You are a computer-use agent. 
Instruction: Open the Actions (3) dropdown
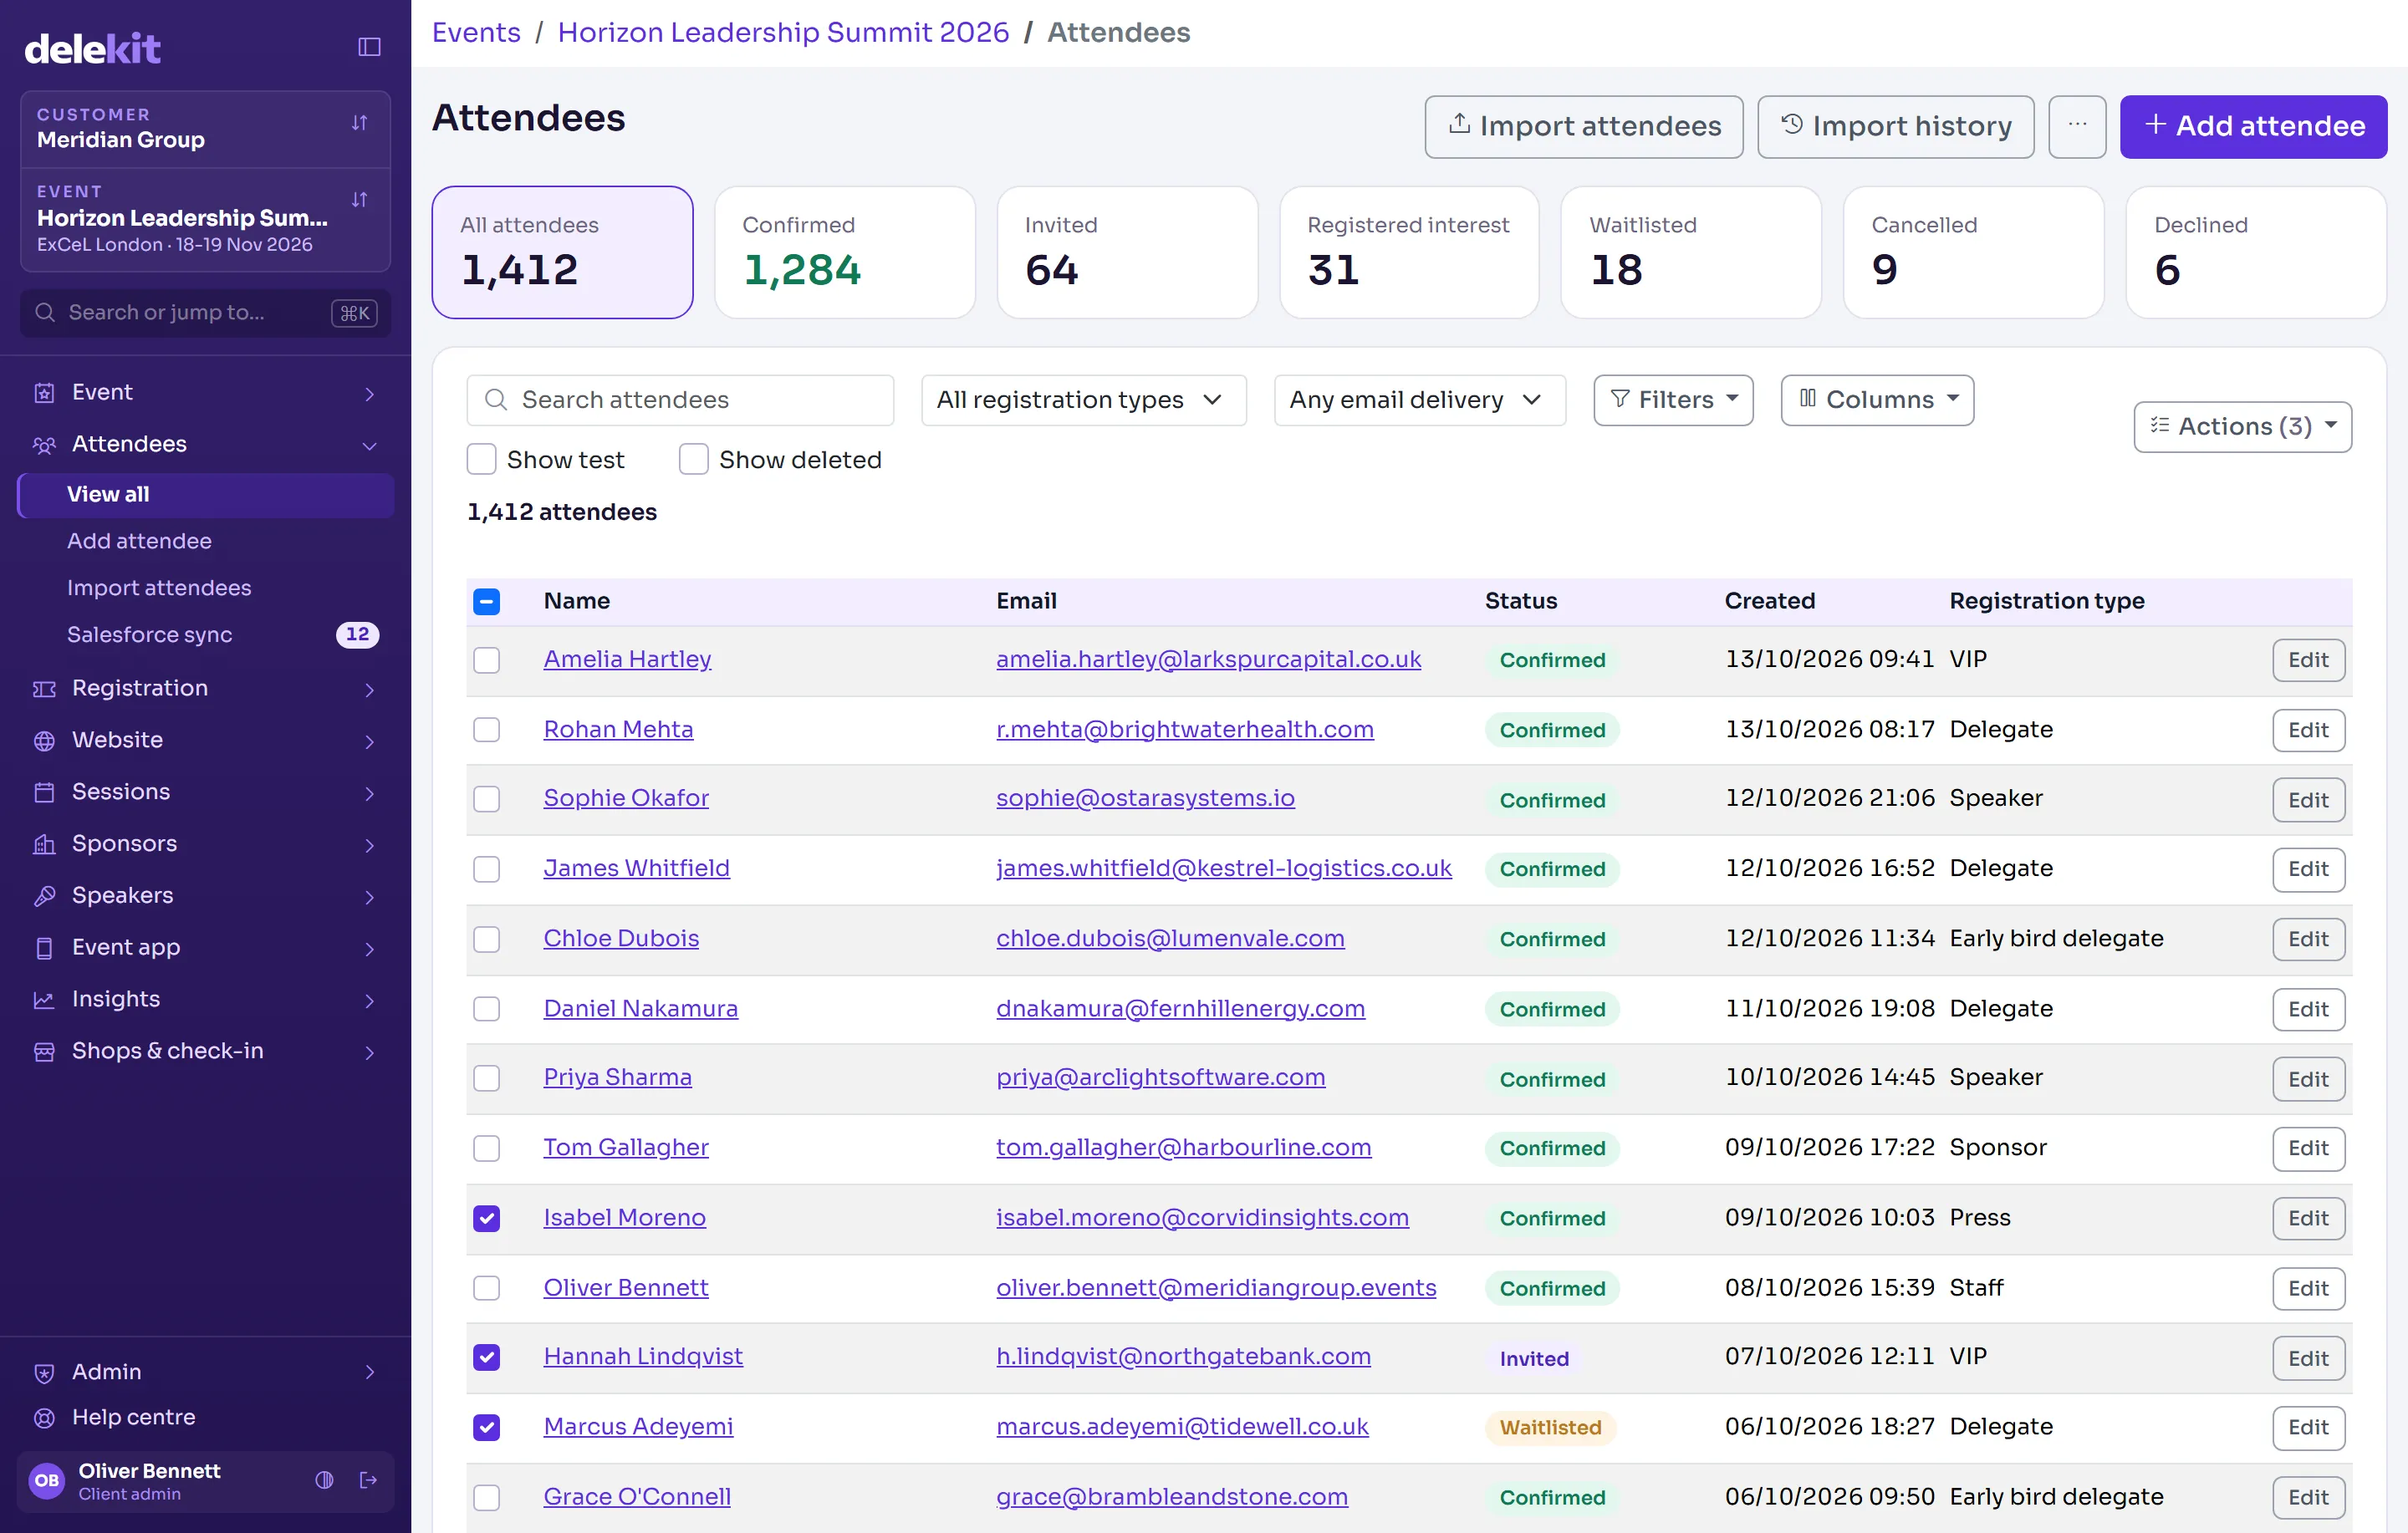[x=2242, y=427]
